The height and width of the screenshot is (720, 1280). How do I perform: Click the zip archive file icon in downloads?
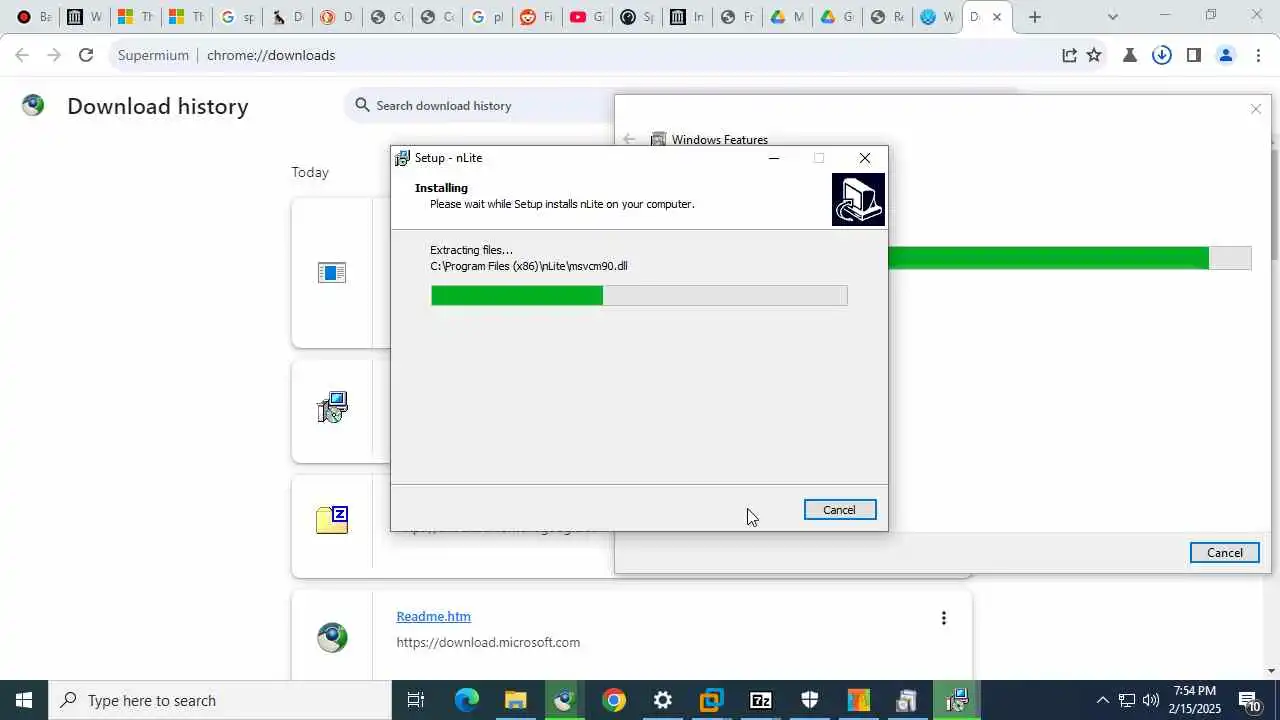pos(332,520)
